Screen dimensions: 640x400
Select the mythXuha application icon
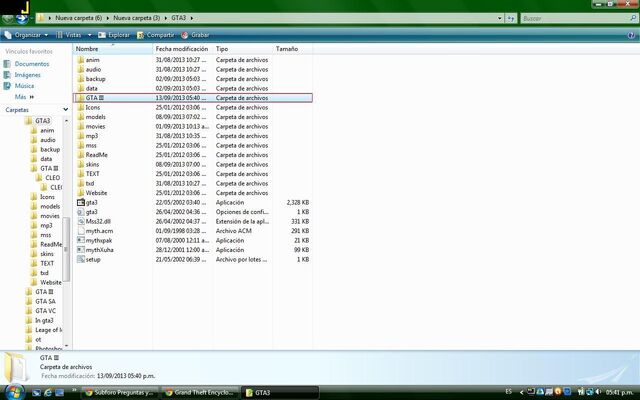tap(80, 250)
